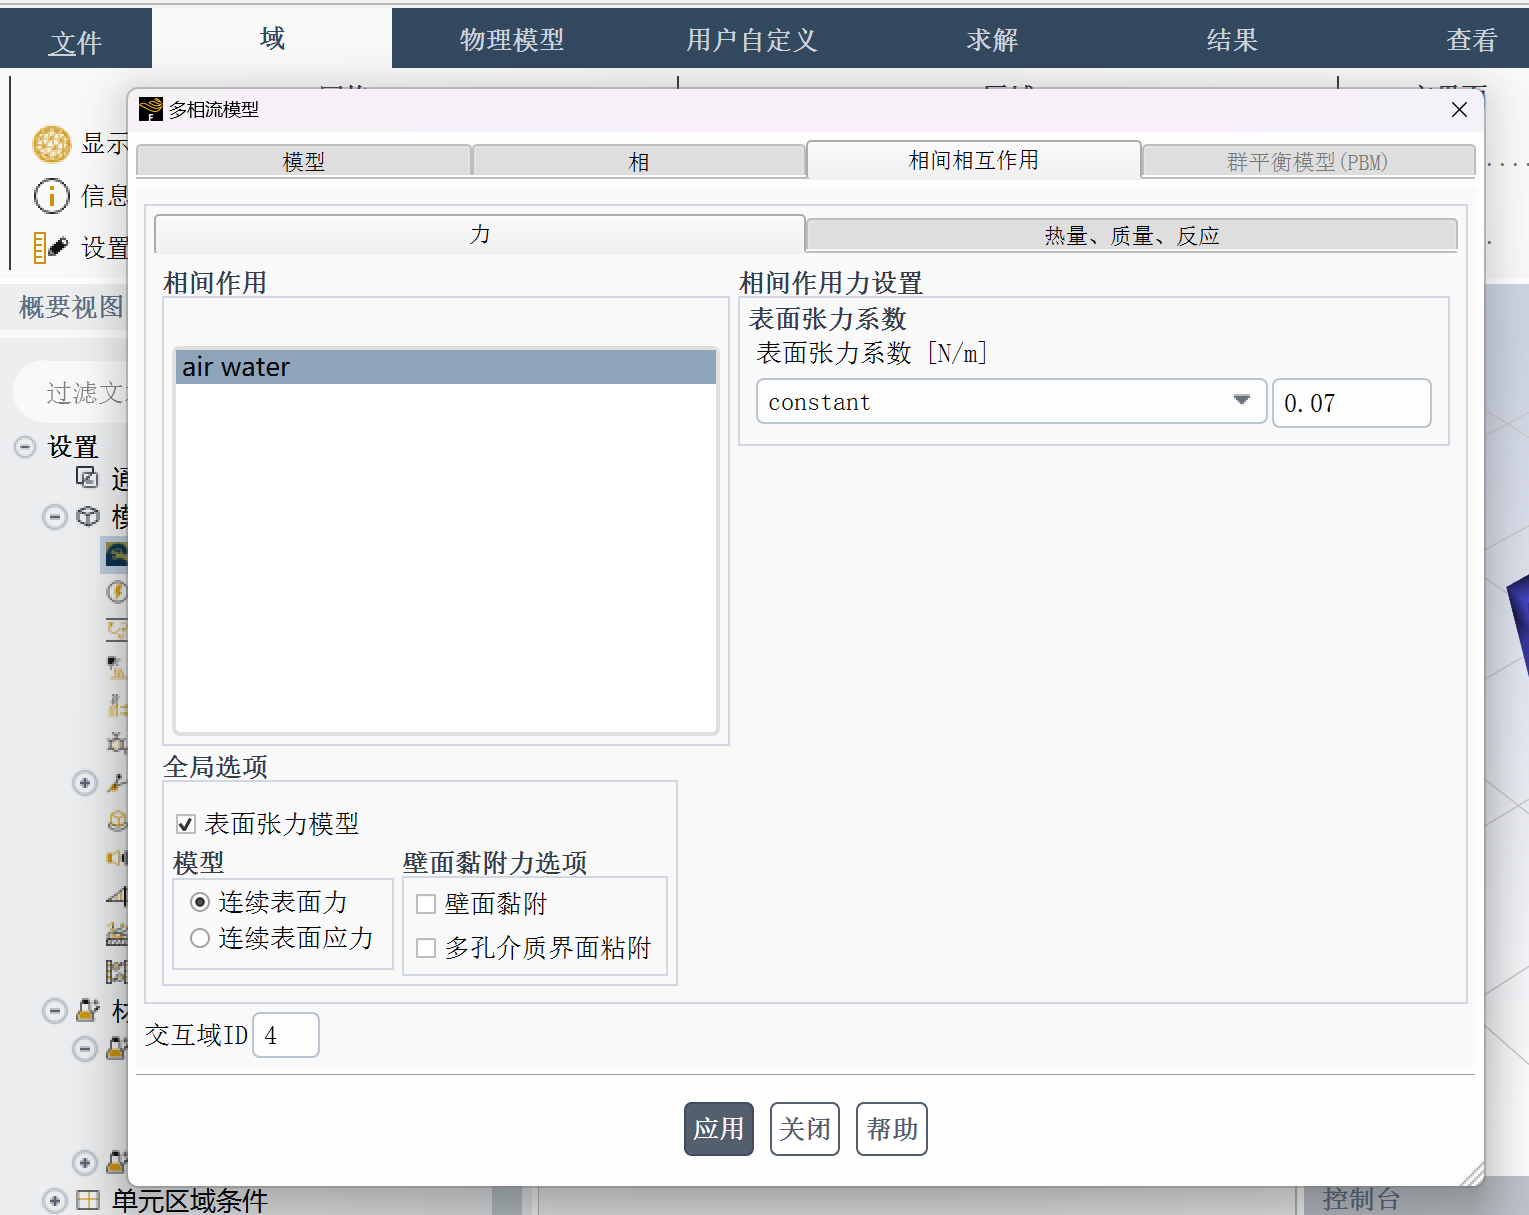Collapse the Materials tree node
Screen dimensions: 1529x1215
(x=55, y=1011)
